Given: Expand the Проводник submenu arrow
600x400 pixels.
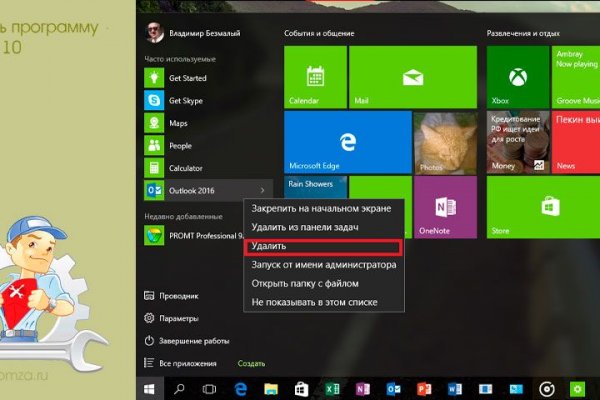Looking at the screenshot, I should coord(263,296).
